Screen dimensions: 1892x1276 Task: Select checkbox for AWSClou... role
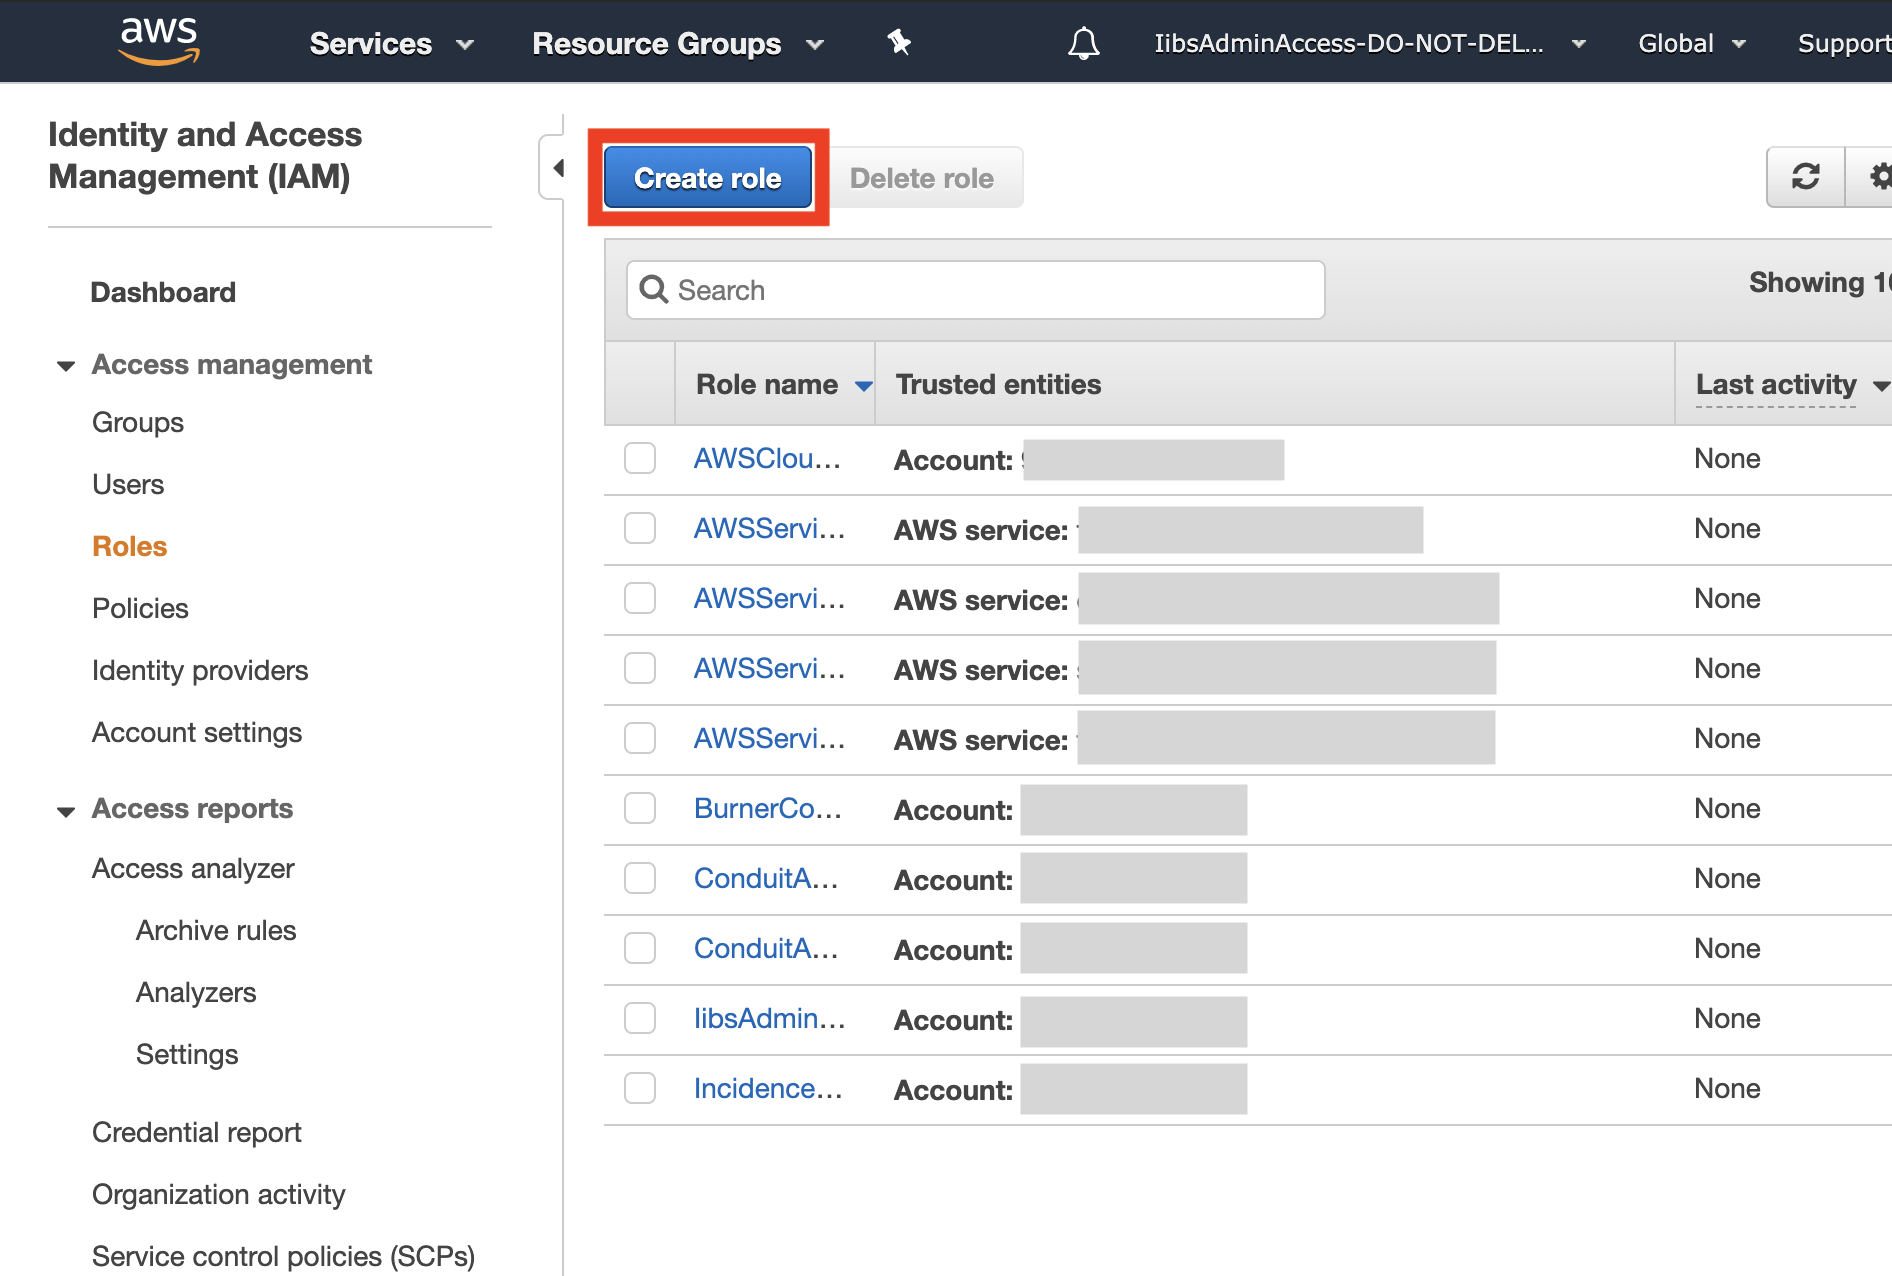640,458
